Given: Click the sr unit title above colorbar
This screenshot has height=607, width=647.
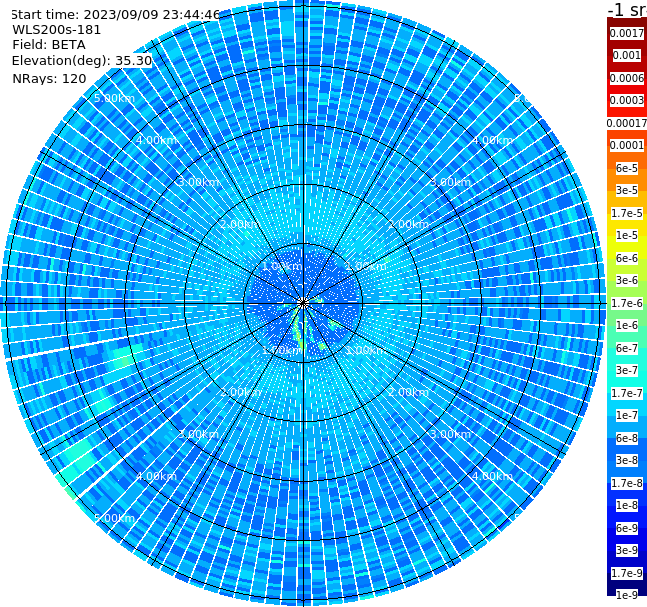Looking at the screenshot, I should pyautogui.click(x=627, y=9).
